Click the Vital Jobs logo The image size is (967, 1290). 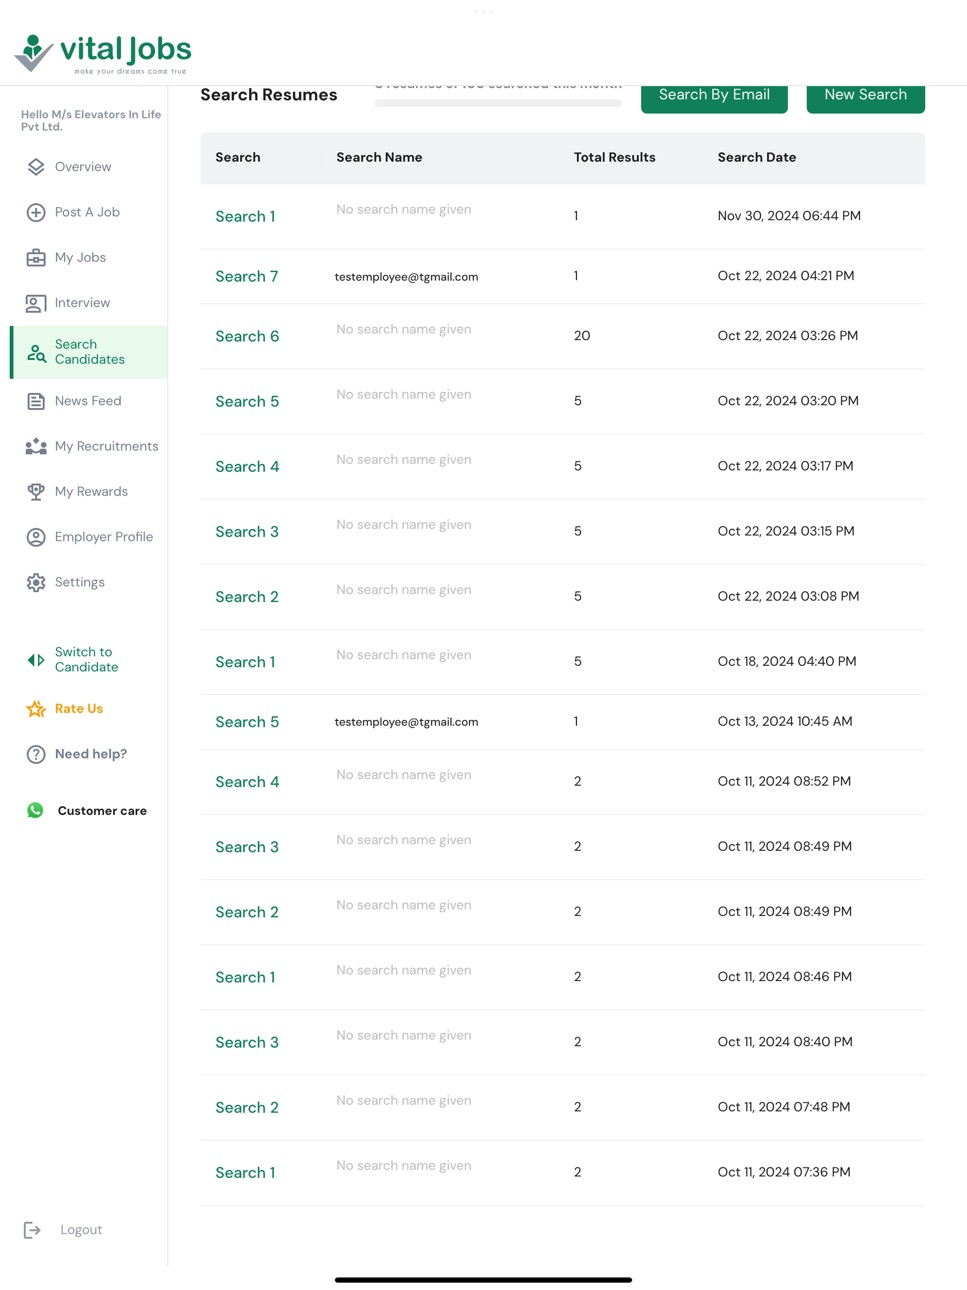(x=103, y=53)
